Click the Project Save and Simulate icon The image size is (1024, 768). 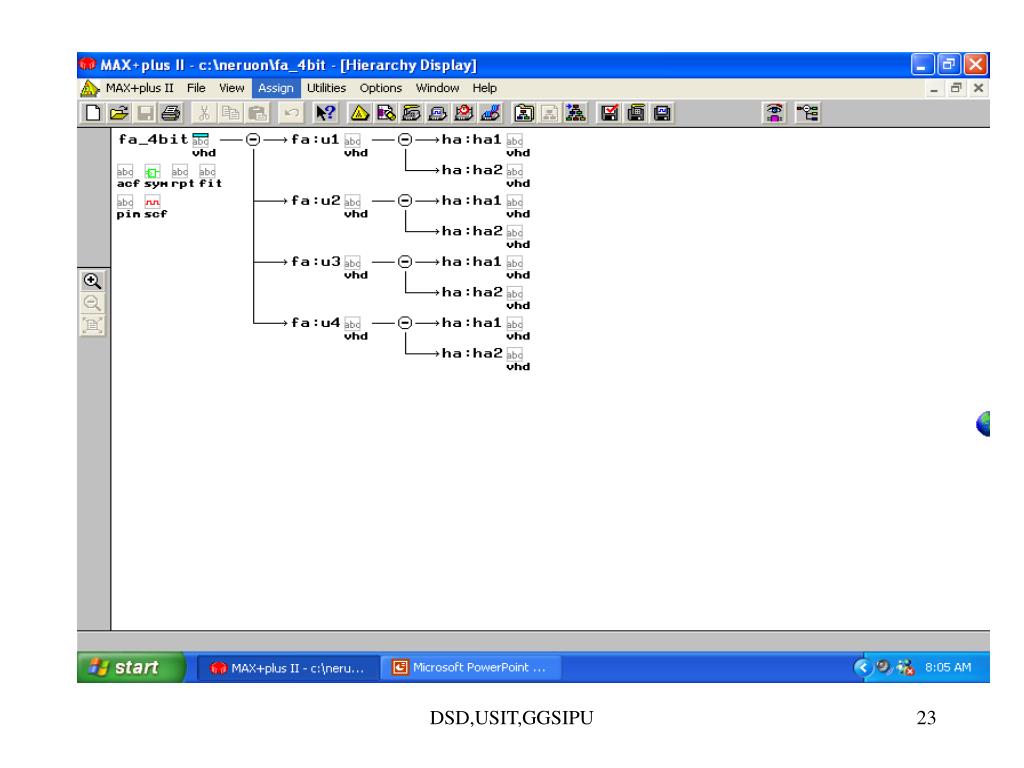pyautogui.click(x=662, y=113)
